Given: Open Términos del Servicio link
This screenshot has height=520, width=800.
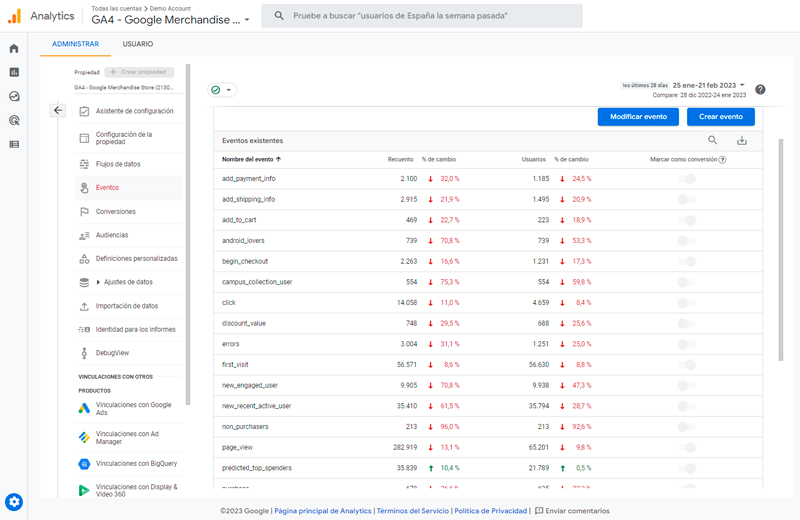Looking at the screenshot, I should click(x=413, y=511).
